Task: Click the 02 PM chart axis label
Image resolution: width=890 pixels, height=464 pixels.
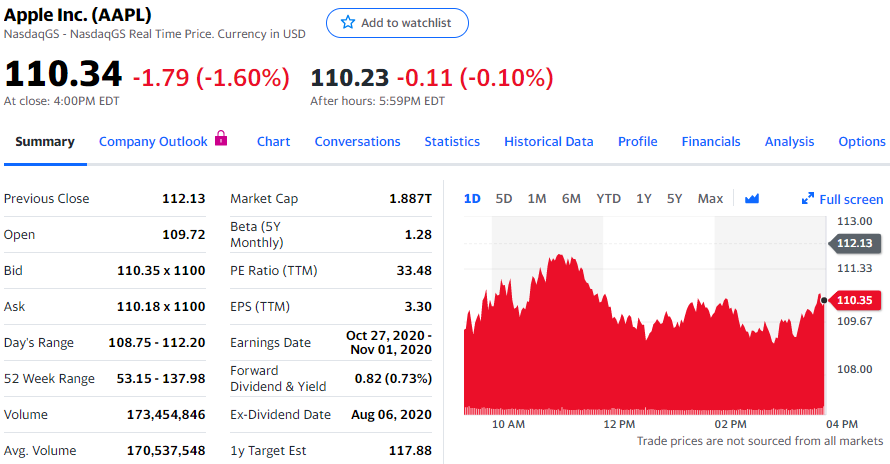Action: (x=731, y=424)
